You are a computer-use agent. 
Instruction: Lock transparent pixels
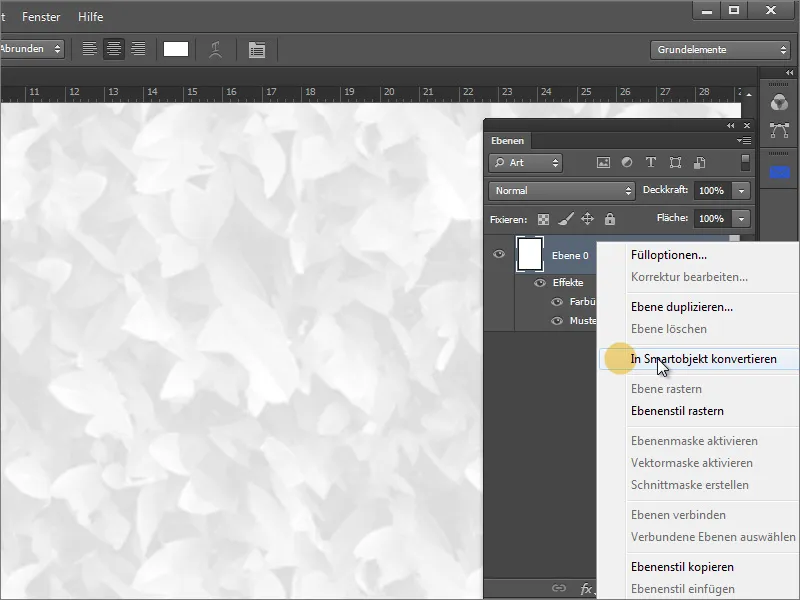[x=543, y=219]
